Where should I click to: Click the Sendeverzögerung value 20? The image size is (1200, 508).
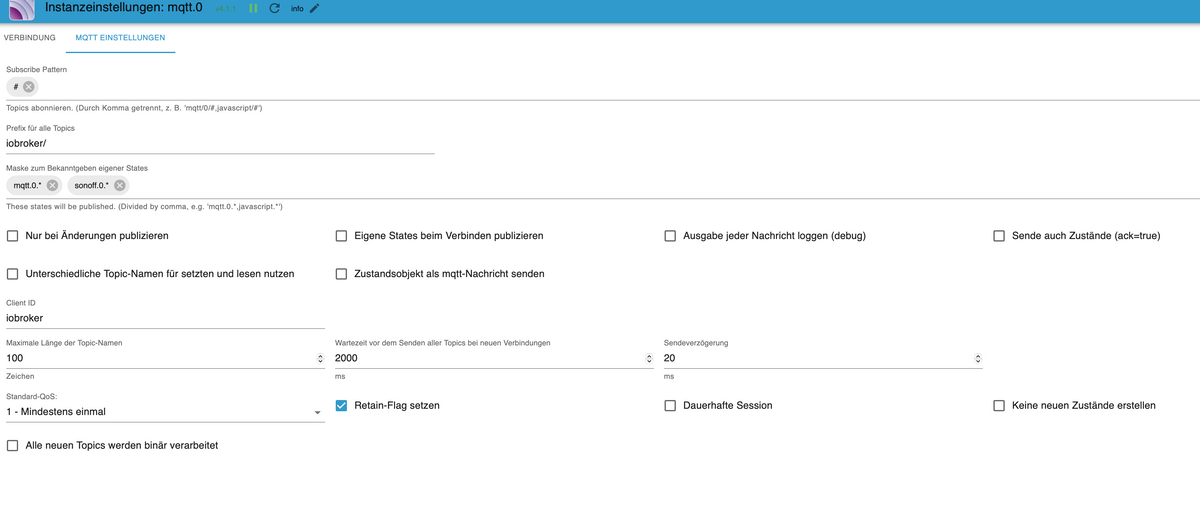coord(670,358)
